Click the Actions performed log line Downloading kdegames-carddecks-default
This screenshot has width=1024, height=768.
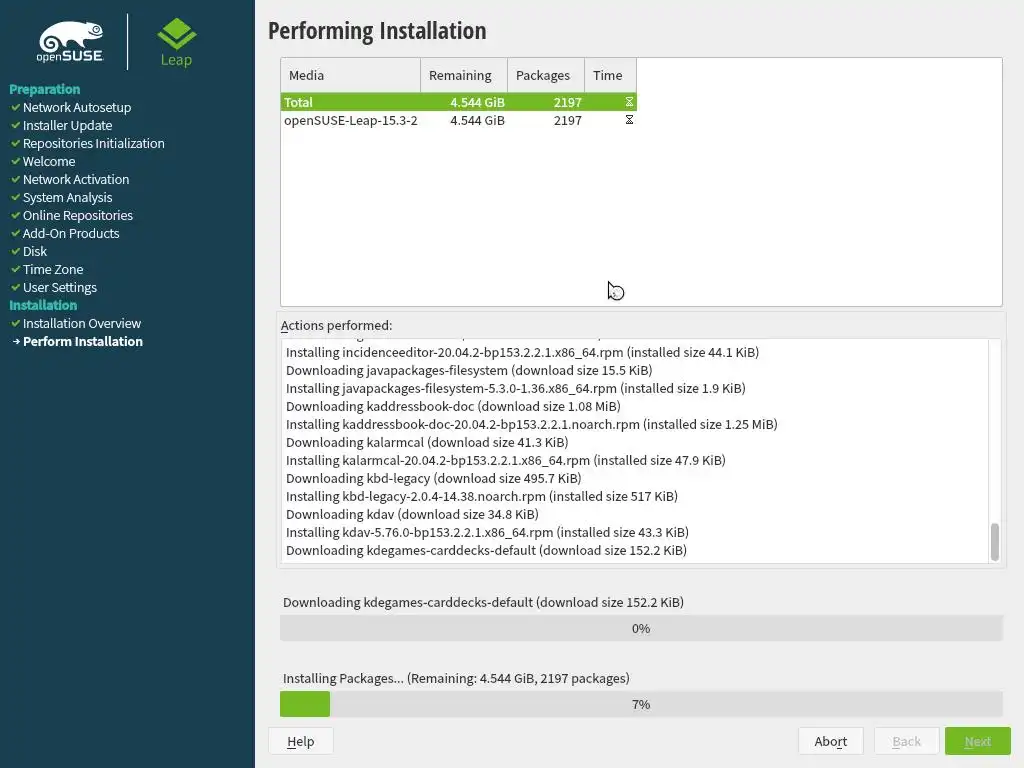coord(487,550)
